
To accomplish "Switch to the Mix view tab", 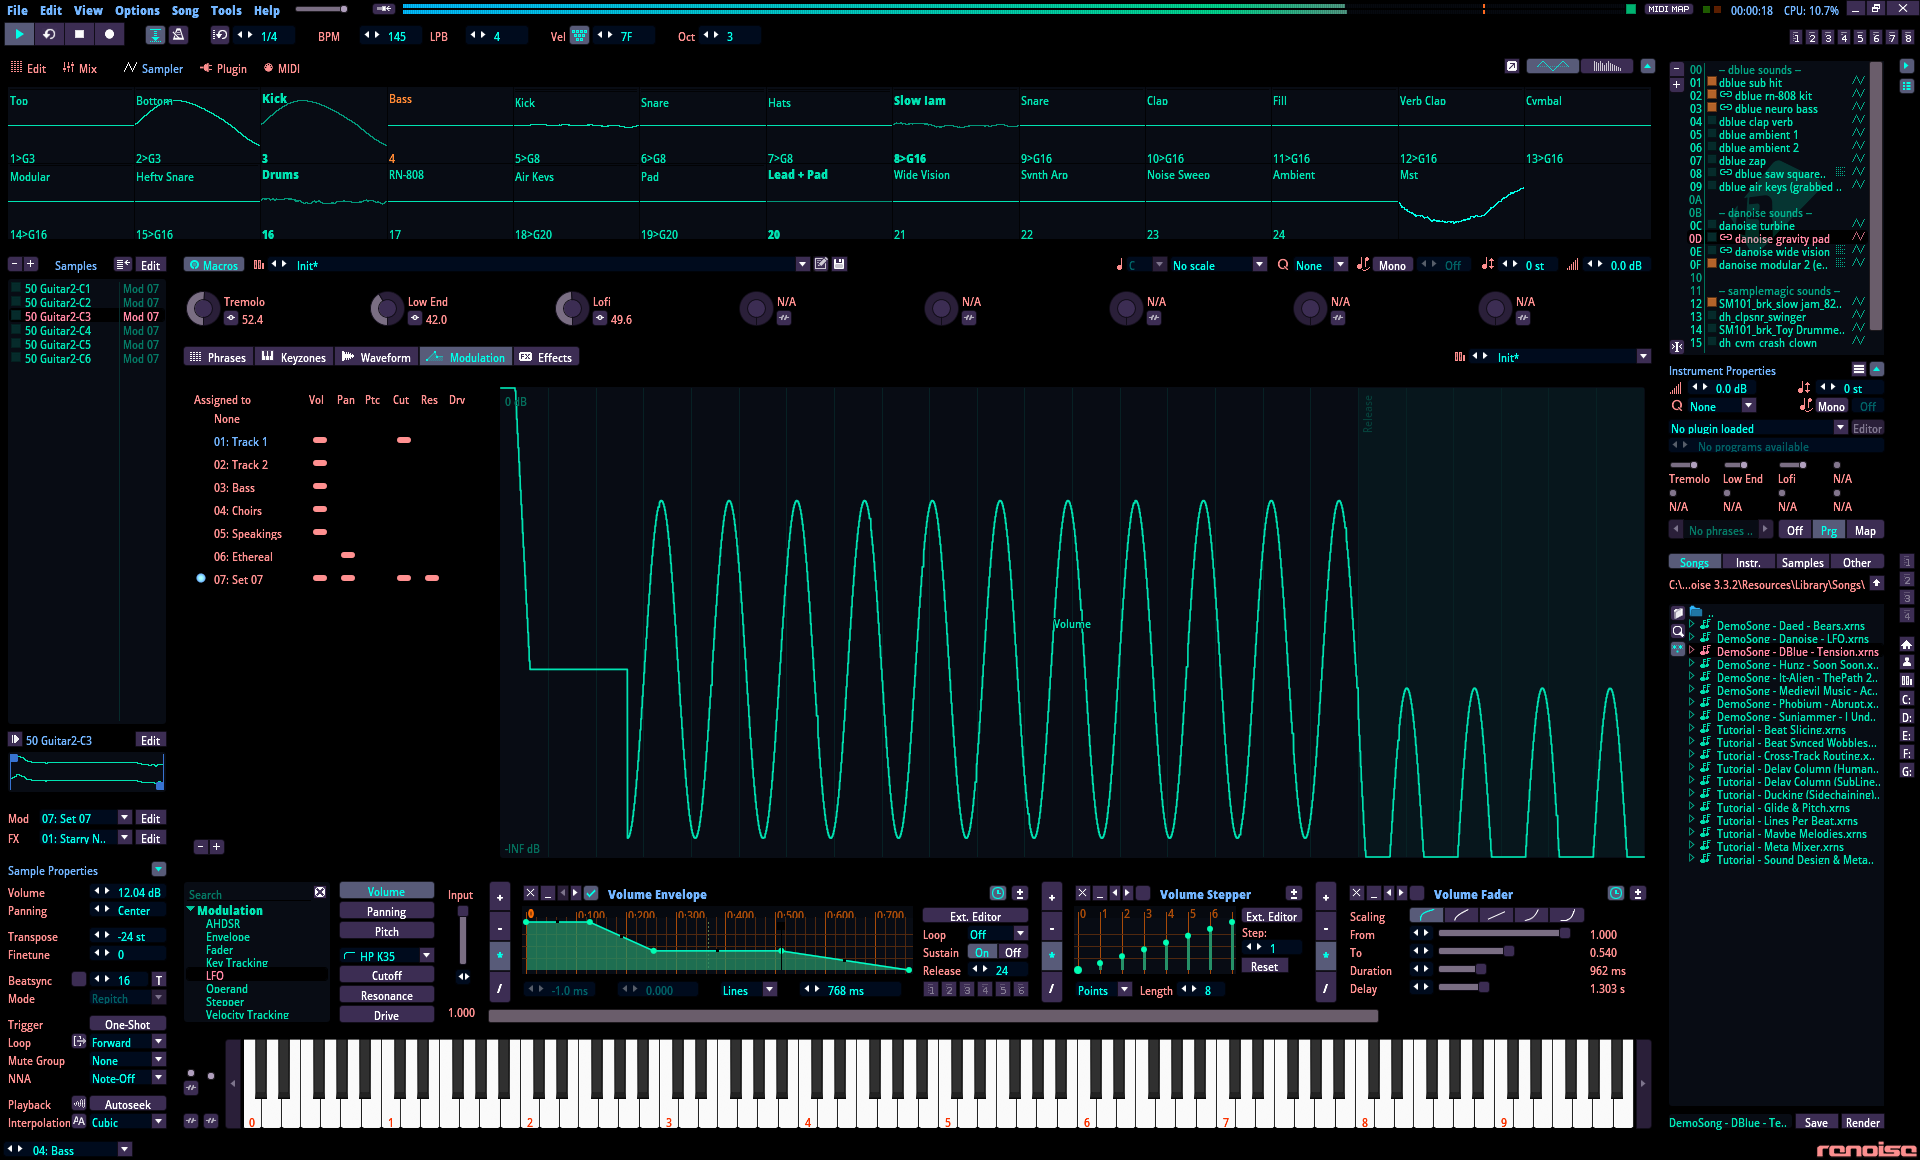I will coord(80,68).
